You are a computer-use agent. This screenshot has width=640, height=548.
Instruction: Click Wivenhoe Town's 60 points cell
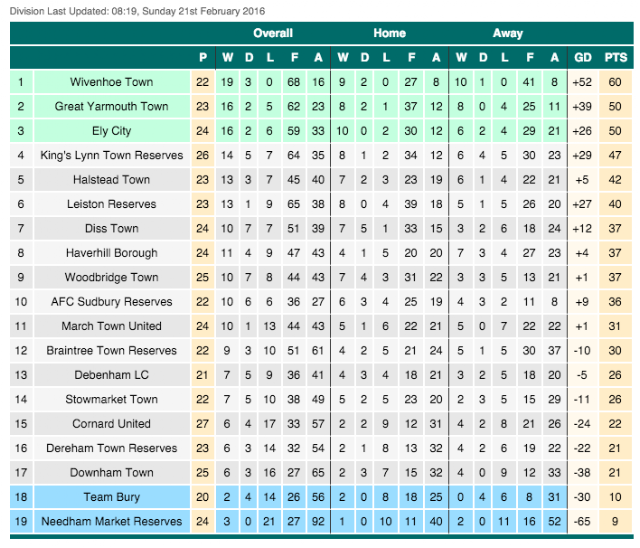(x=615, y=82)
